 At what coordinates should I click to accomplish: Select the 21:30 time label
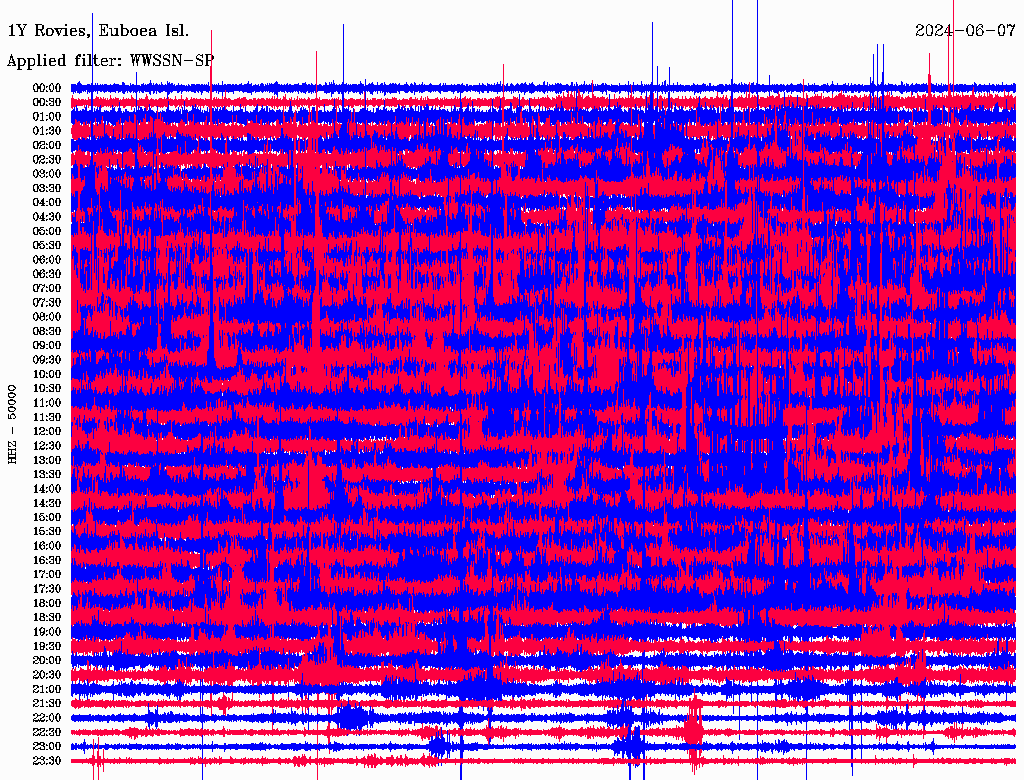47,704
